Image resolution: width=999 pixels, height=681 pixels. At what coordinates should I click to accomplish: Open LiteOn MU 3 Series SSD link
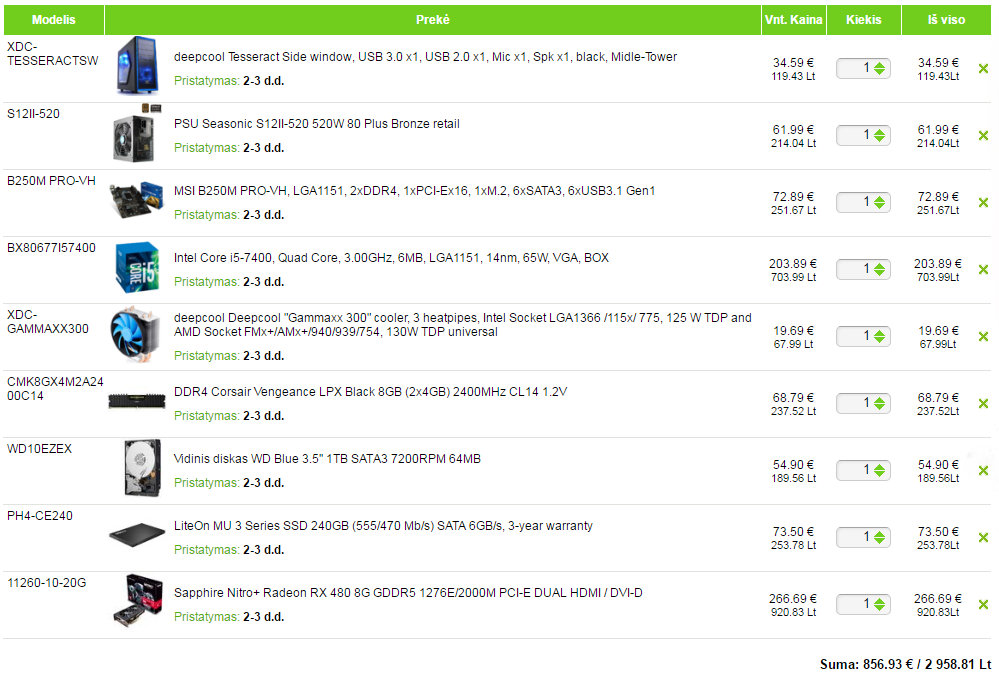tap(383, 526)
